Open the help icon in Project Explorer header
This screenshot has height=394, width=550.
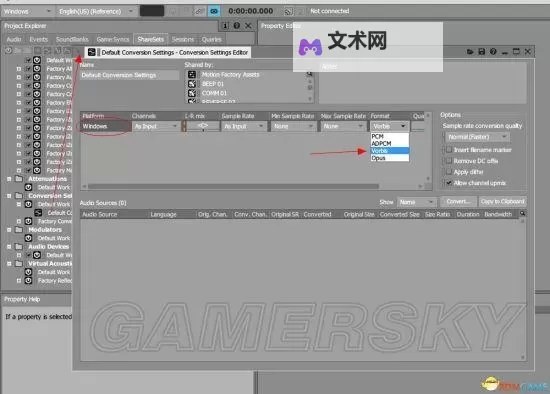pyautogui.click(x=237, y=26)
